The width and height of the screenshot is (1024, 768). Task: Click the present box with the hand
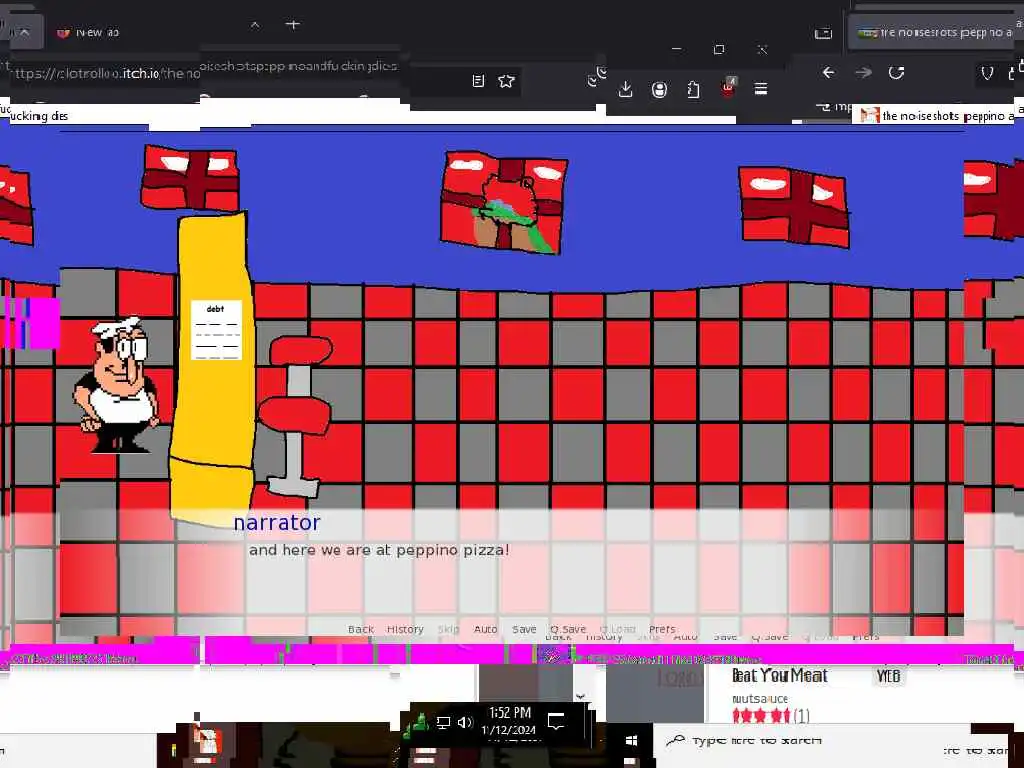[x=504, y=202]
